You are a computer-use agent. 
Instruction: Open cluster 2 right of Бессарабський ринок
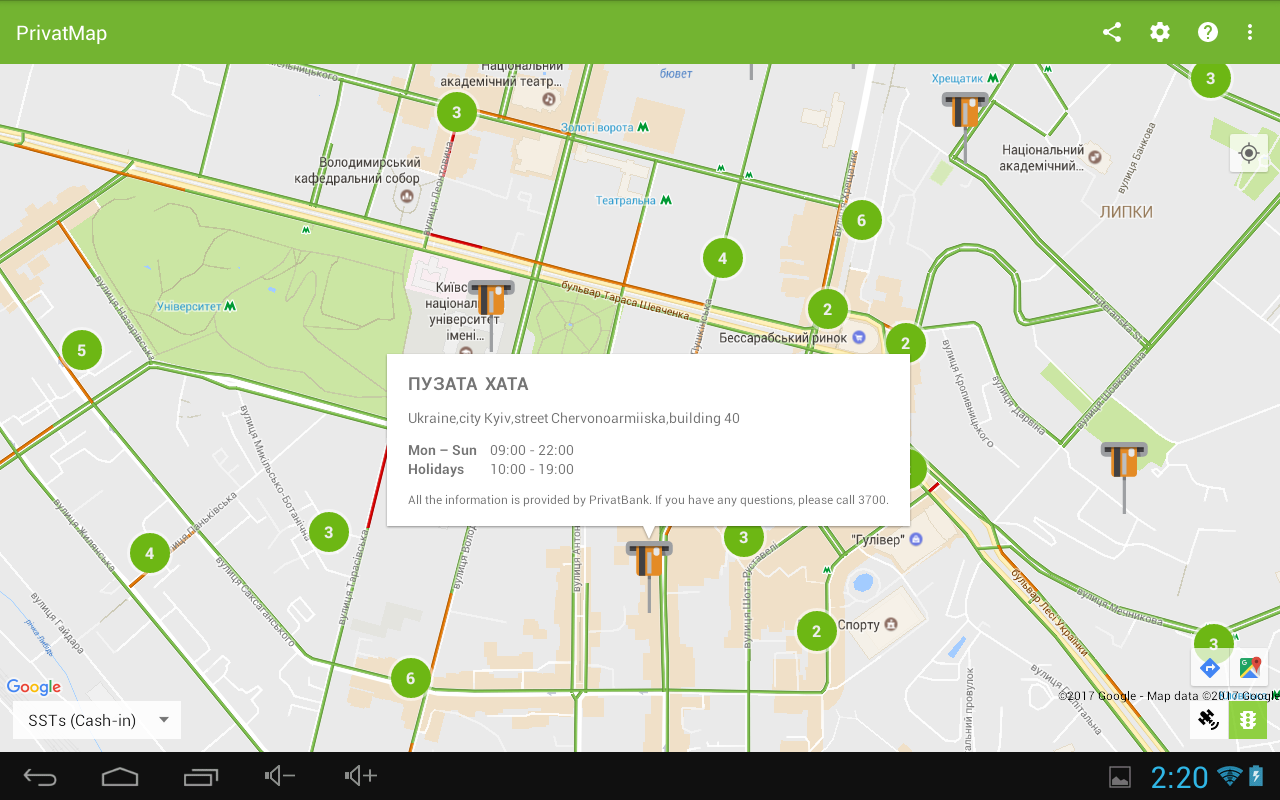click(x=906, y=343)
